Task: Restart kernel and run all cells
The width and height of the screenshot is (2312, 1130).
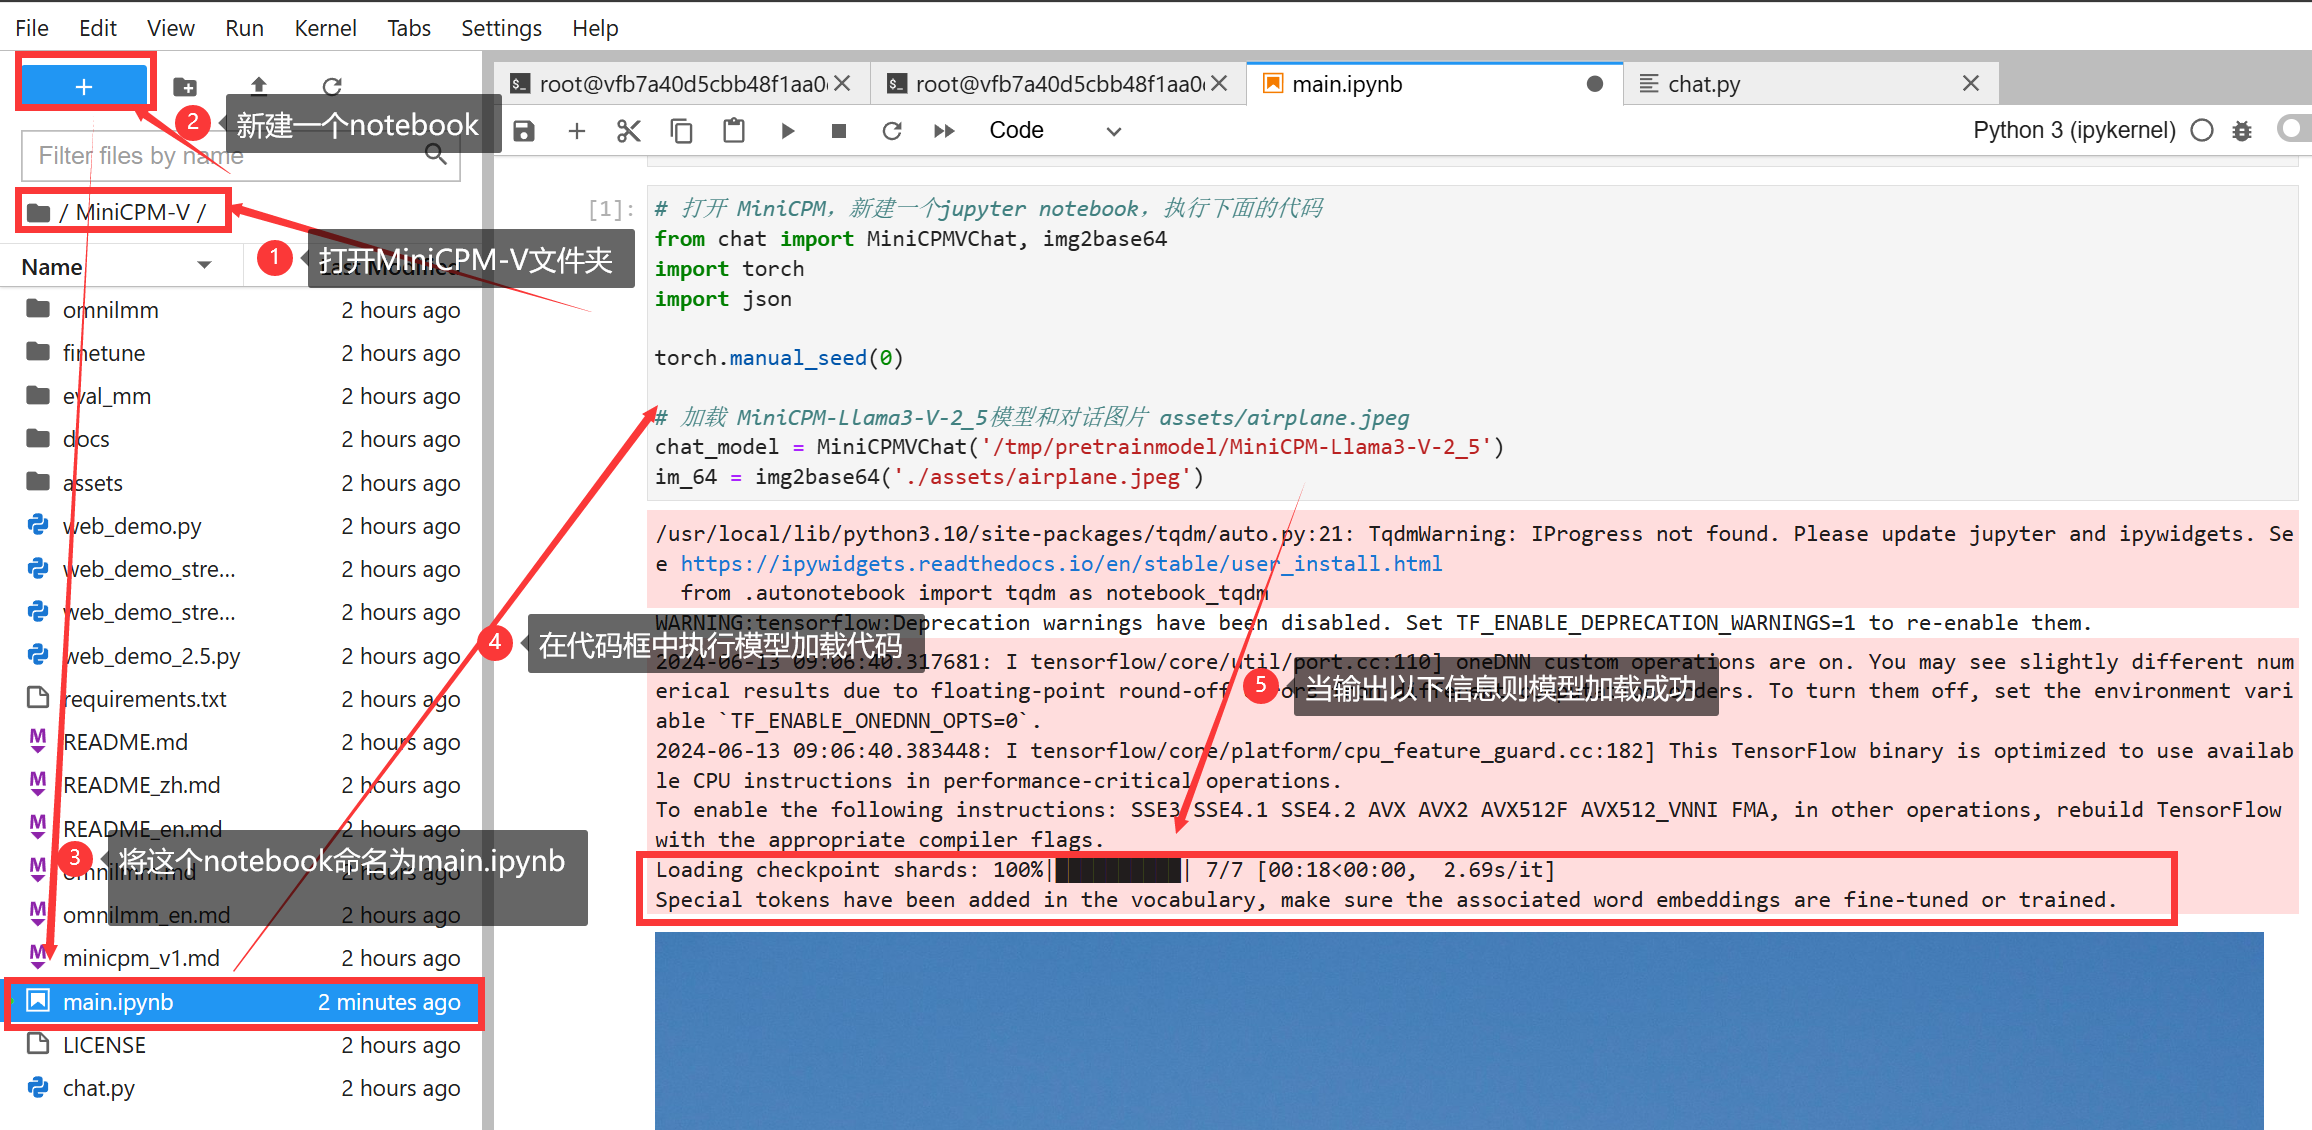Action: point(943,131)
